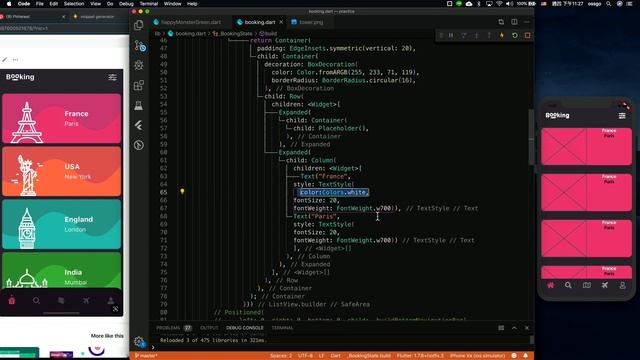Close the booking.dart tab
The height and width of the screenshot is (360, 640).
(281, 22)
